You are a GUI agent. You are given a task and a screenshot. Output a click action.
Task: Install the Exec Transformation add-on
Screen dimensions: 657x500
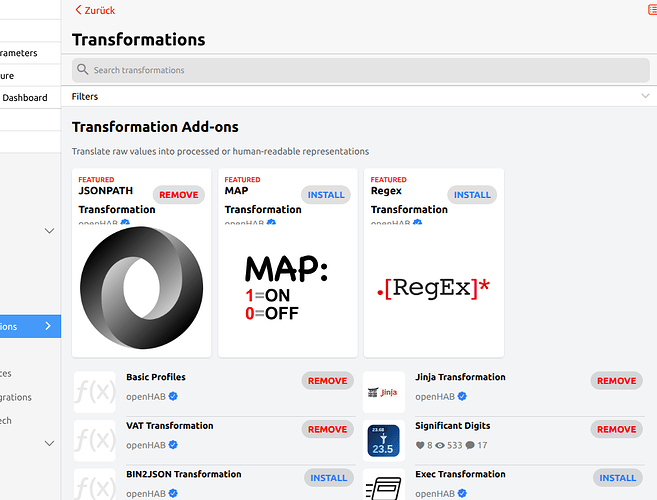point(618,478)
